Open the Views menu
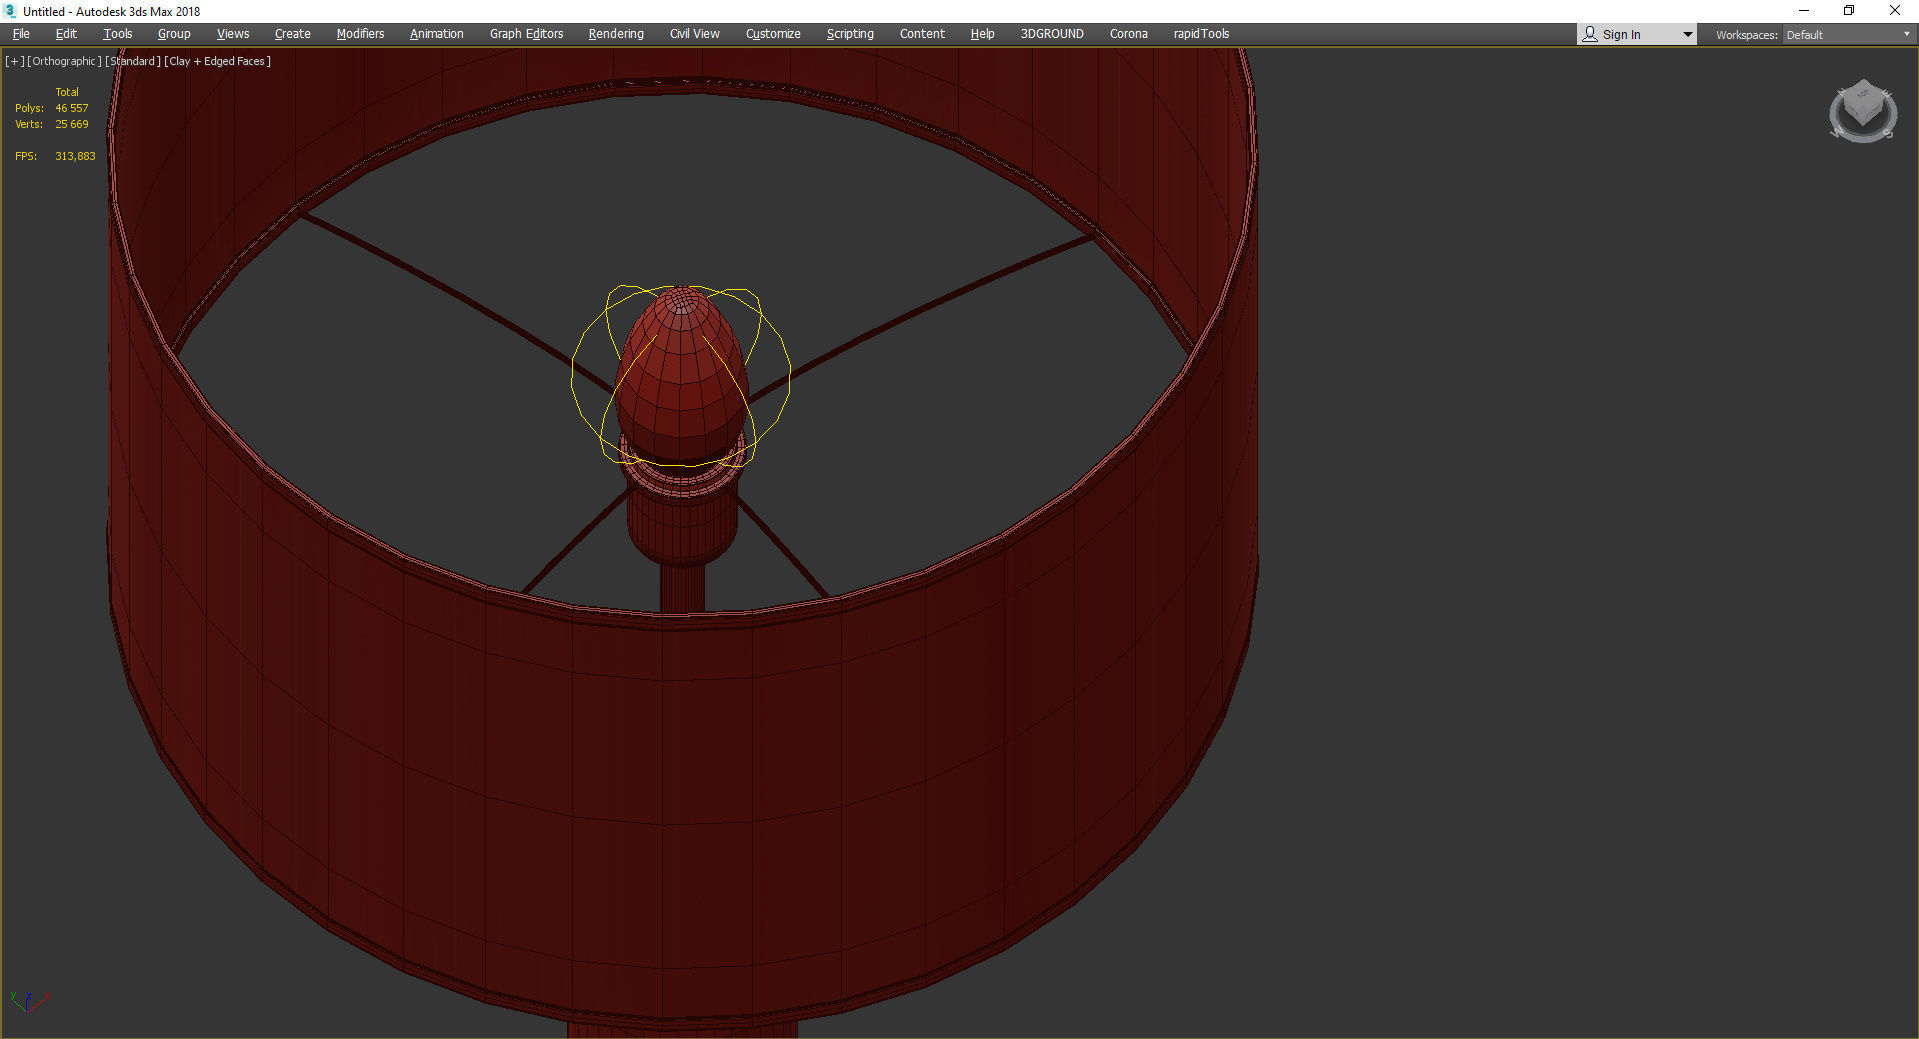 point(233,34)
